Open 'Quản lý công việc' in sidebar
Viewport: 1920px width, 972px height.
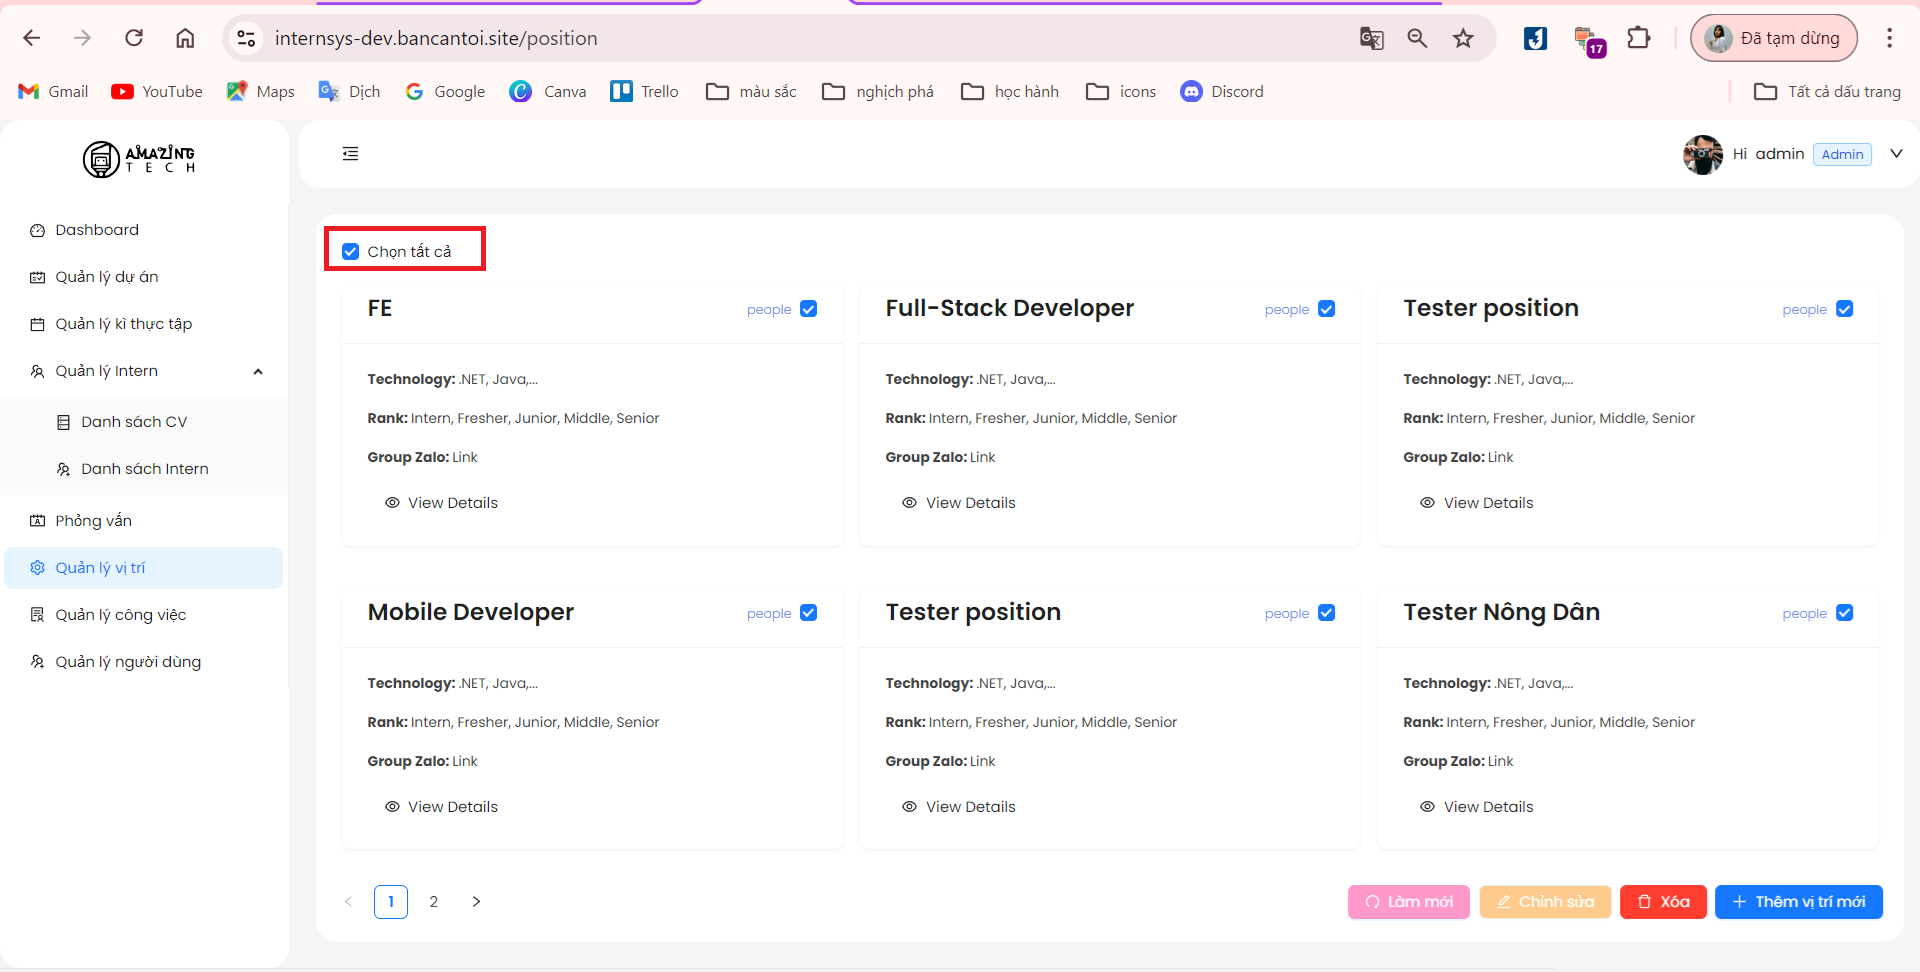pos(120,615)
